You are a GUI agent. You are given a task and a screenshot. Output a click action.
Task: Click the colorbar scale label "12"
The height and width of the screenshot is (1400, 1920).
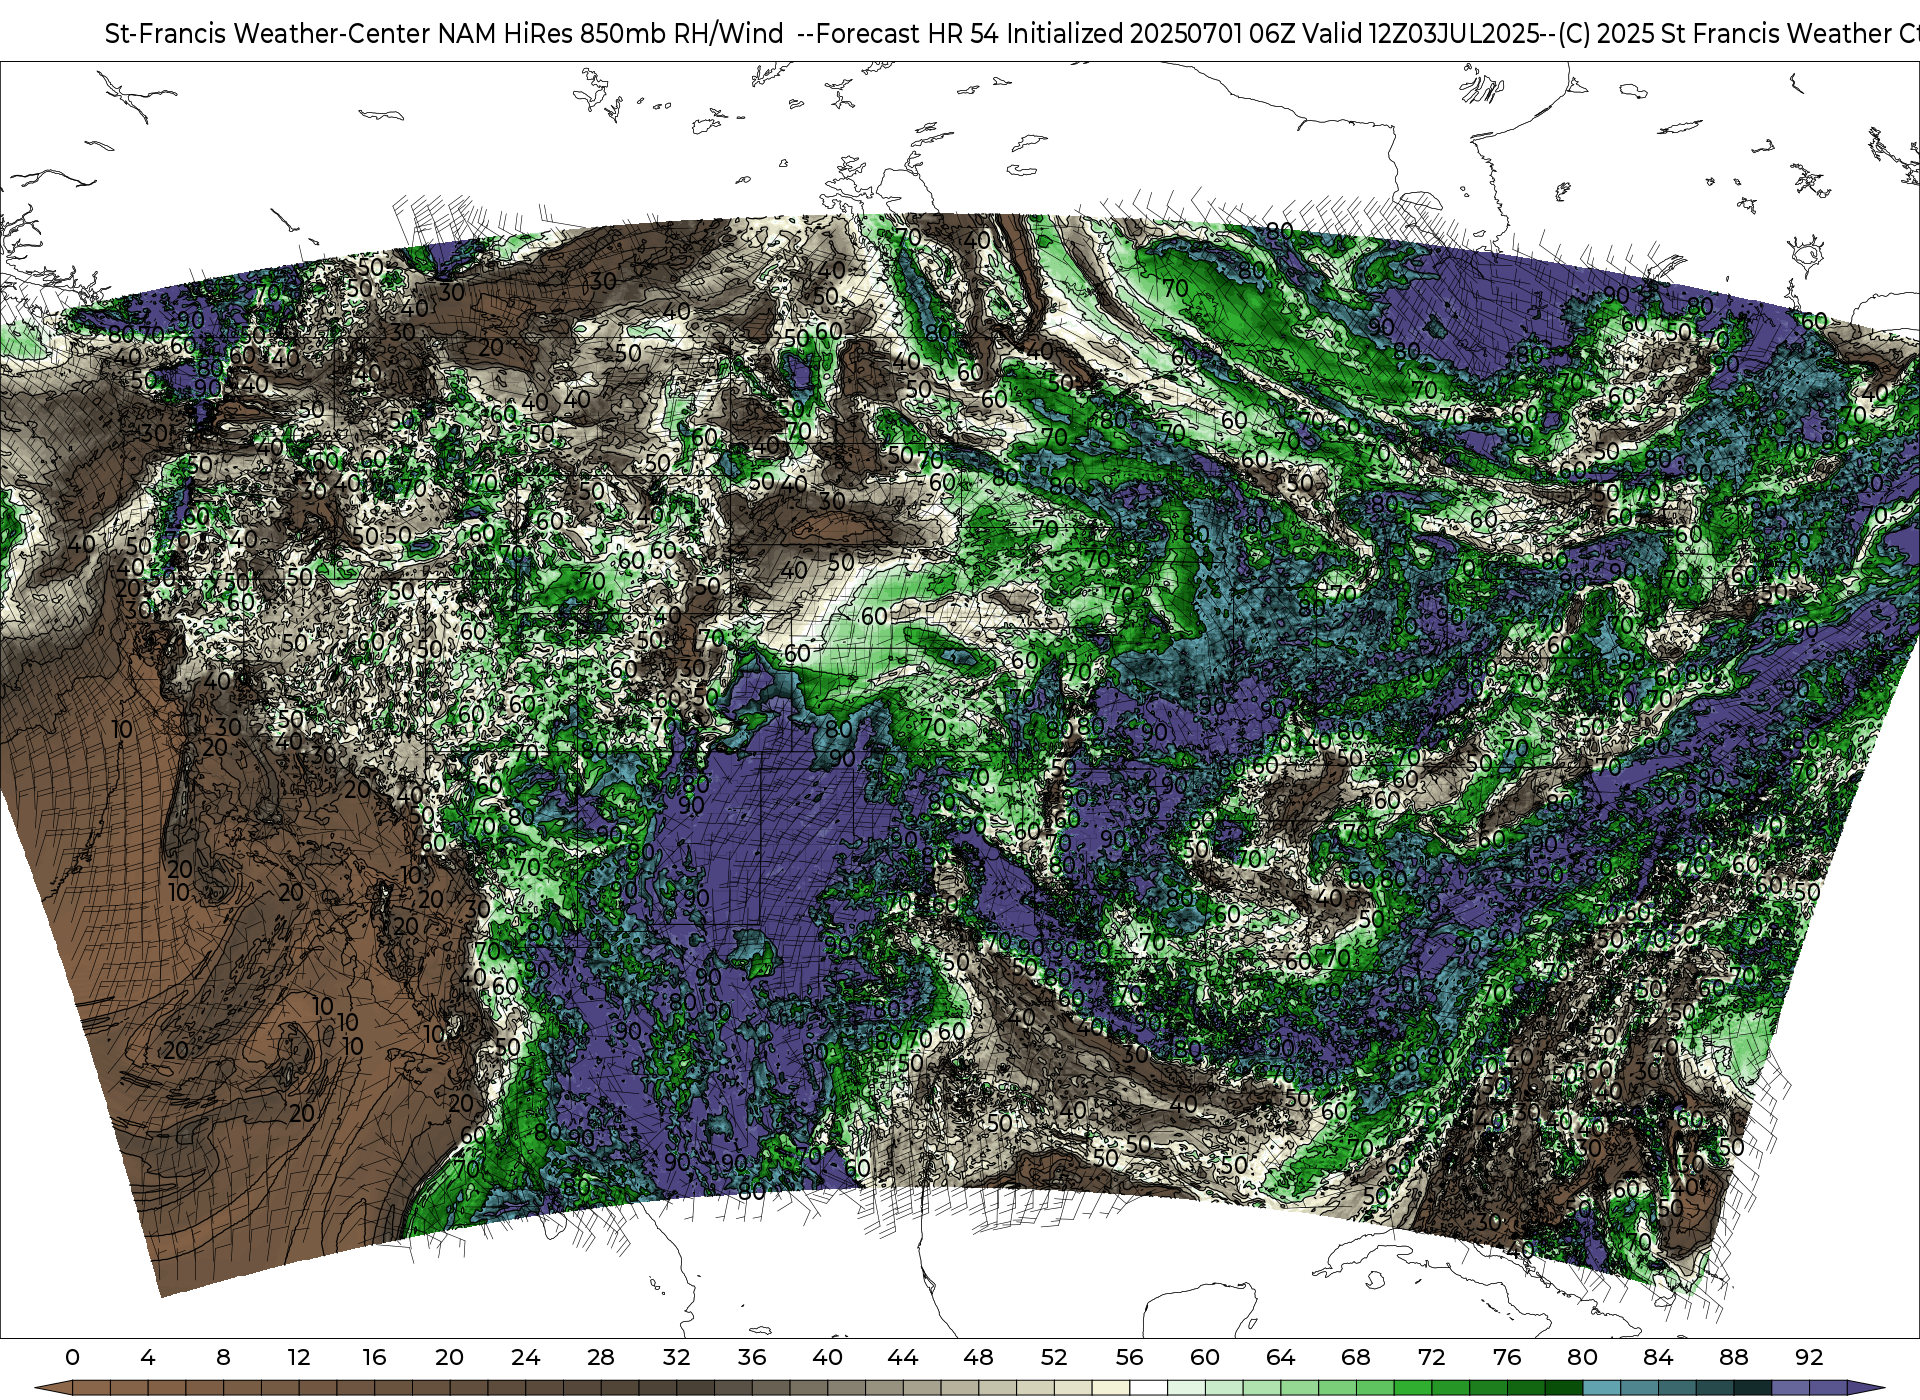[x=299, y=1357]
